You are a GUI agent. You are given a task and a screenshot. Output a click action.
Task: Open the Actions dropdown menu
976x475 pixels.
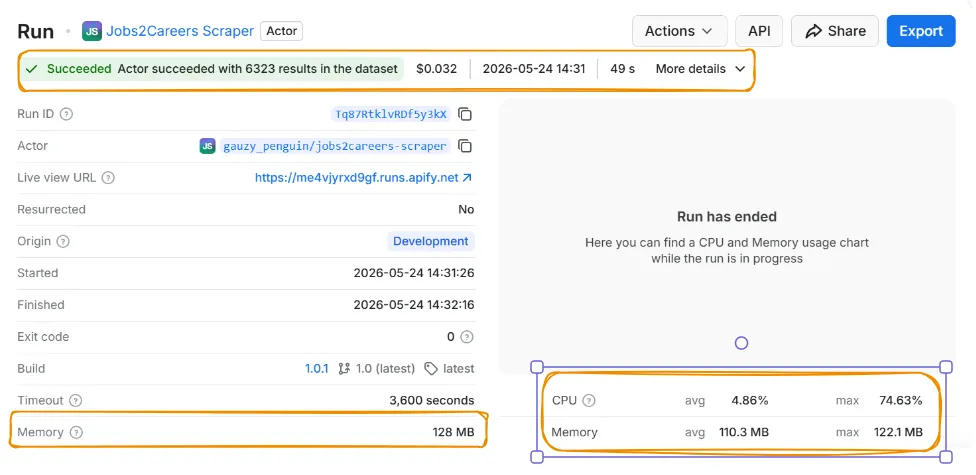tap(679, 31)
